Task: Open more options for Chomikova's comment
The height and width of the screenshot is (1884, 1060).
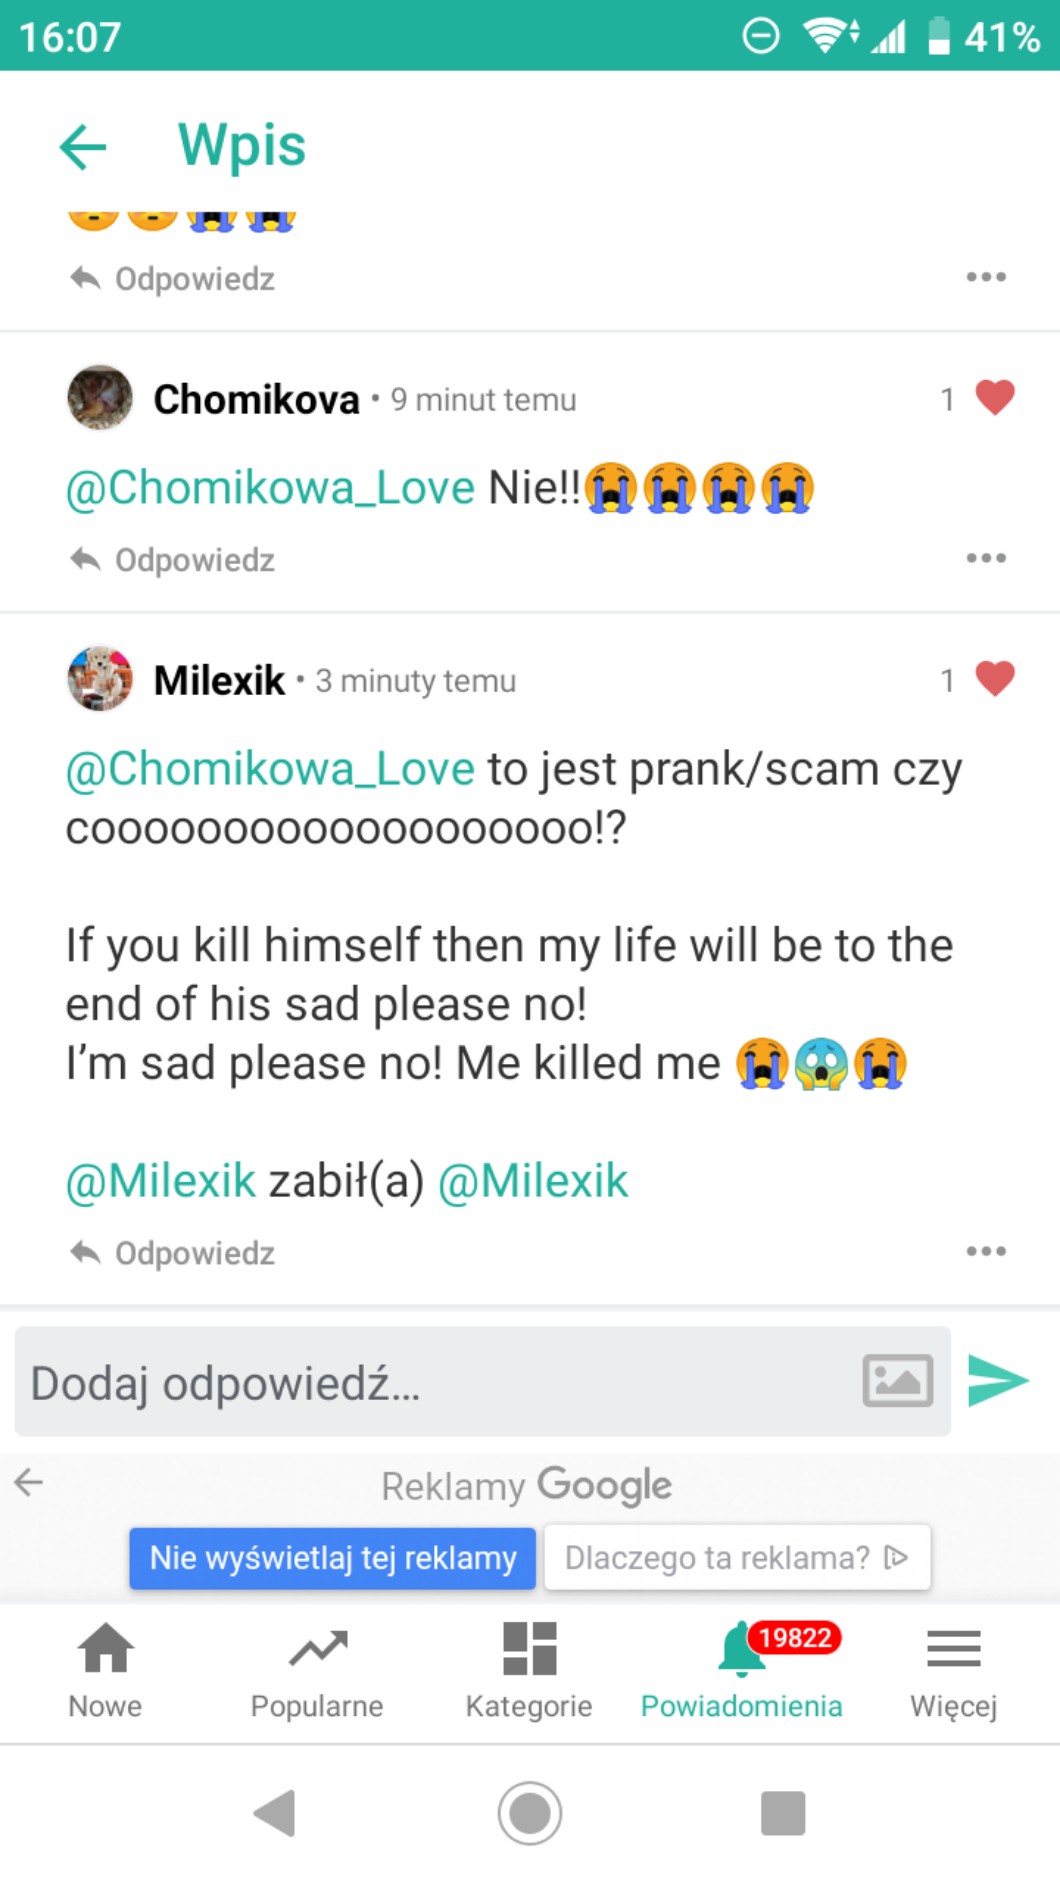Action: 985,558
